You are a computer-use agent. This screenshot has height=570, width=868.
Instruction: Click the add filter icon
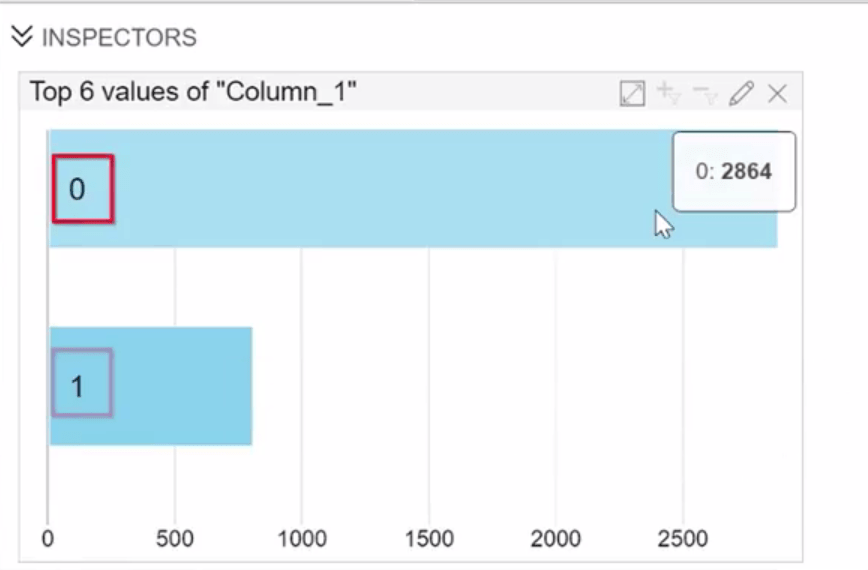[668, 94]
